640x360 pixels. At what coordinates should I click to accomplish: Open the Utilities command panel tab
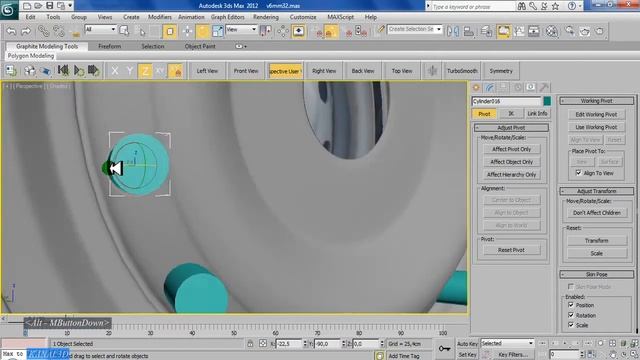[x=544, y=87]
